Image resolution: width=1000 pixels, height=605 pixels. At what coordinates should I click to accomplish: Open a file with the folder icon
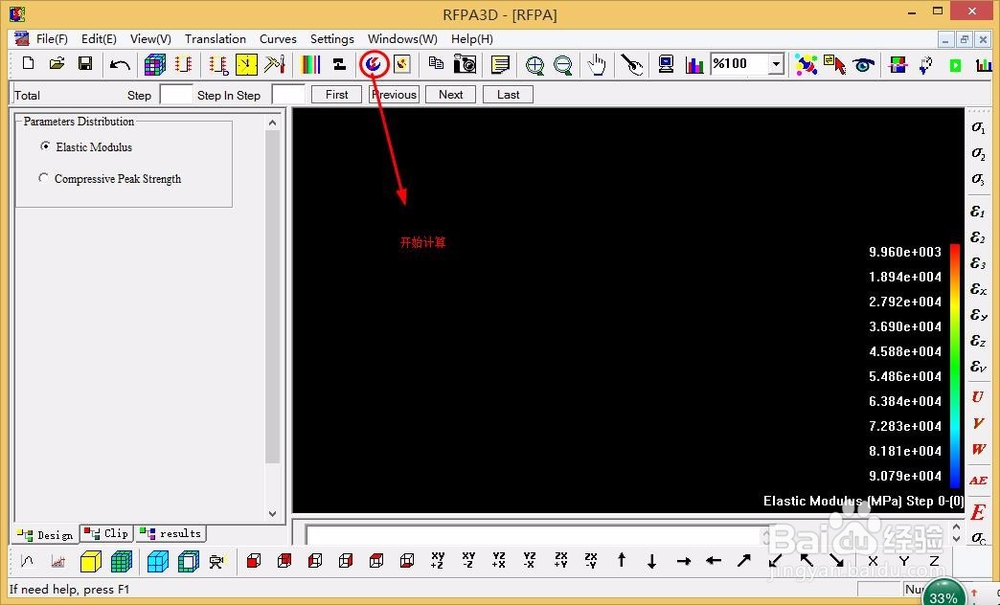click(x=57, y=63)
